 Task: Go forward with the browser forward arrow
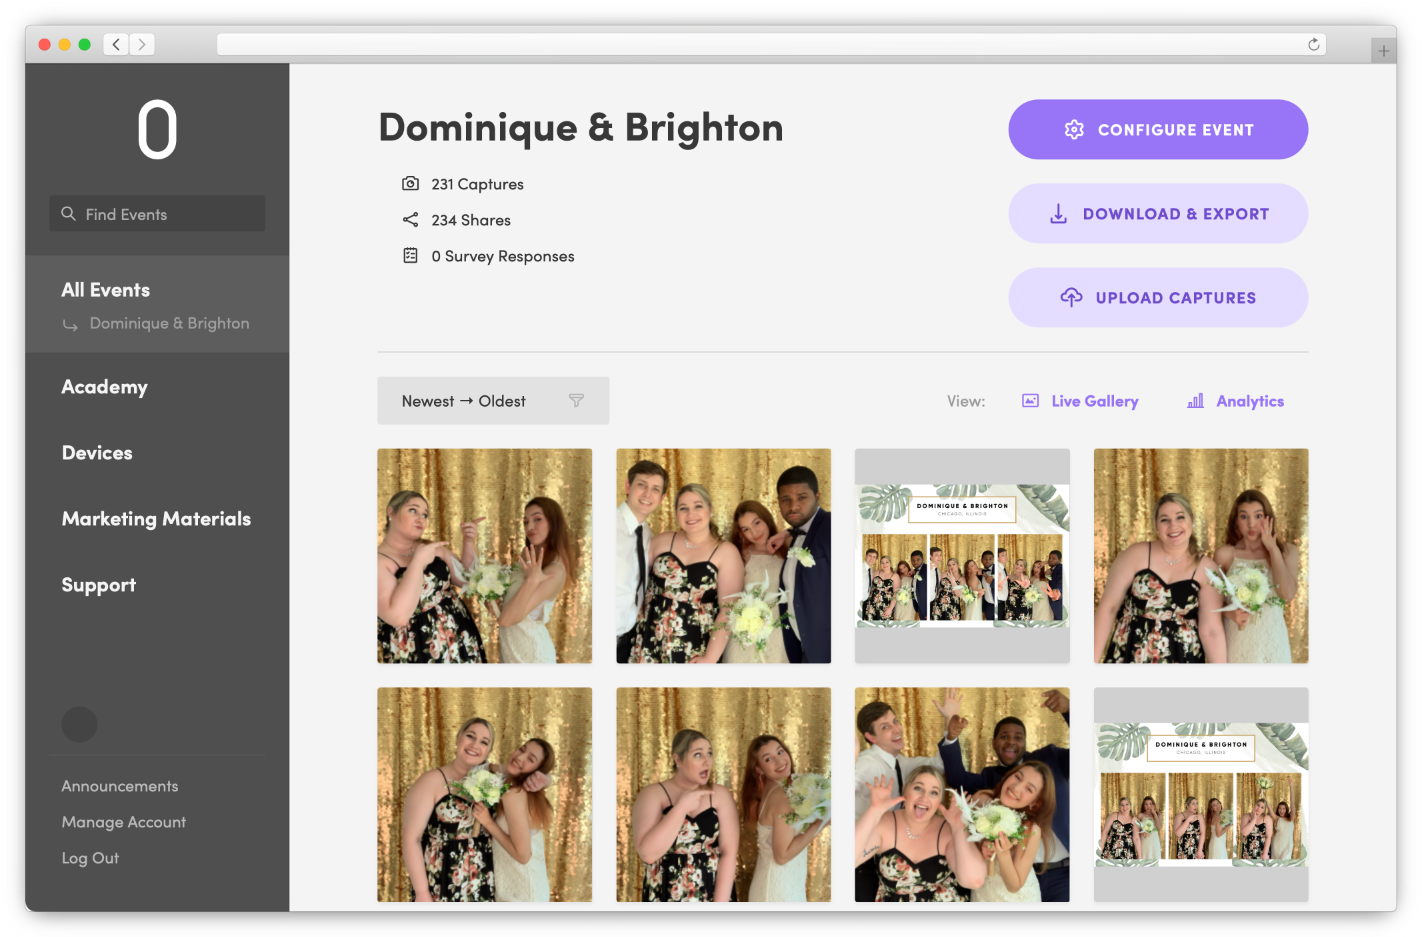(142, 44)
